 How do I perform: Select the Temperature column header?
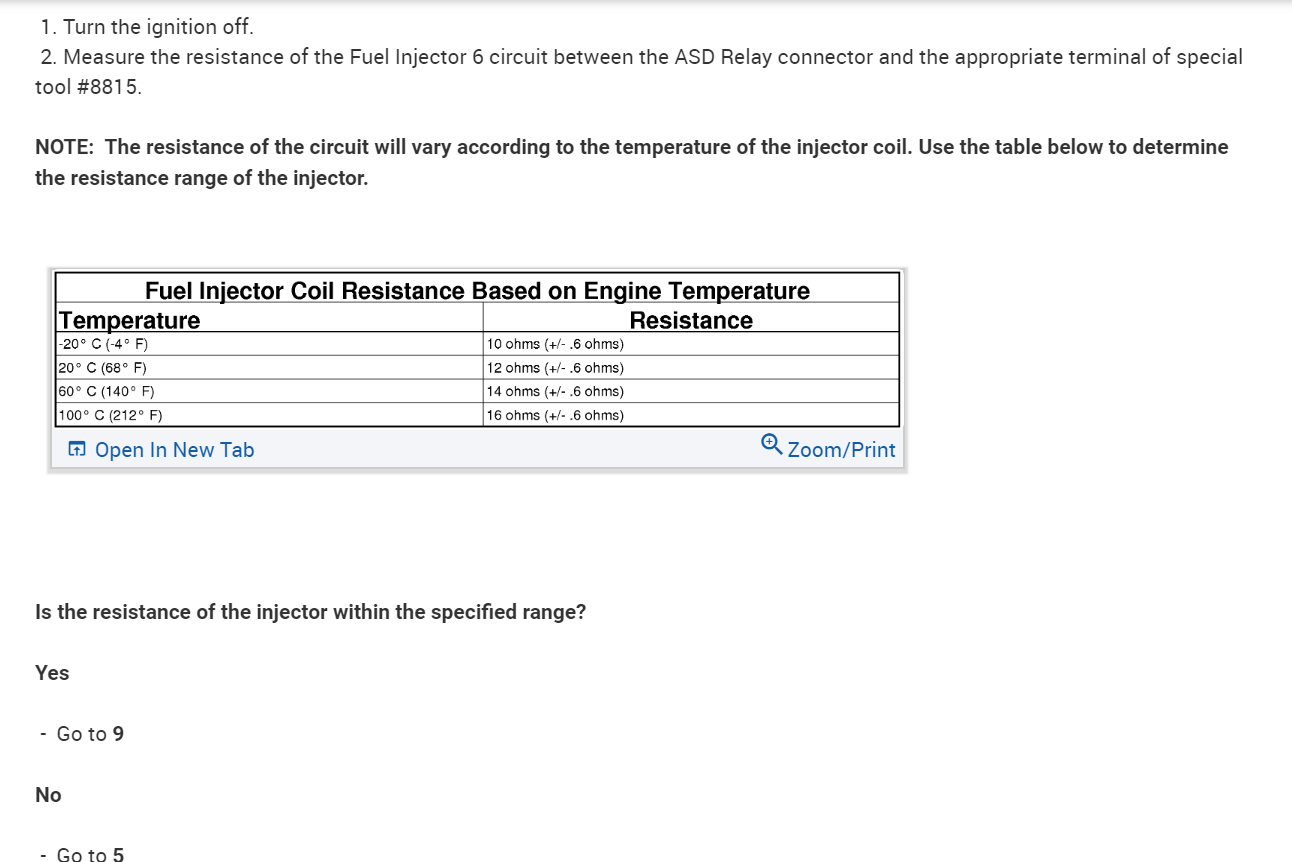pyautogui.click(x=129, y=320)
